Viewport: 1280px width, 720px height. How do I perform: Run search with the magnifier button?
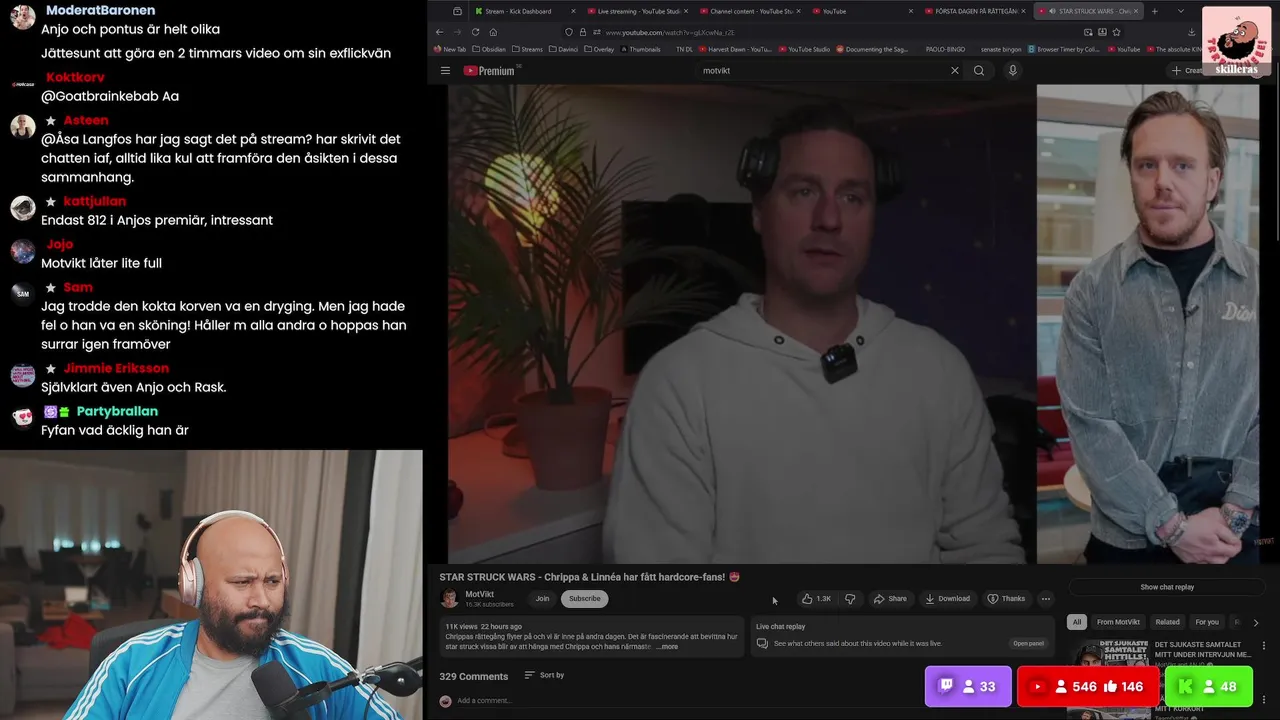[x=979, y=71]
